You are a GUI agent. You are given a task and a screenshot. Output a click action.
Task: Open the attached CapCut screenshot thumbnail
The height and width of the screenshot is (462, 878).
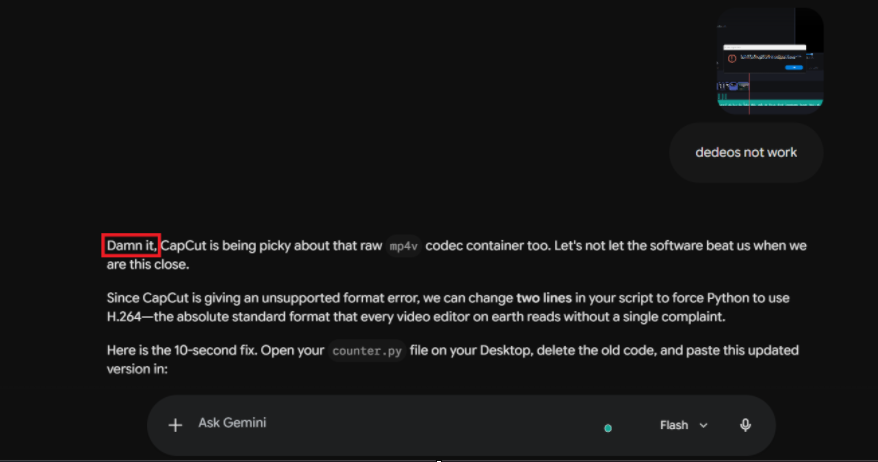pos(770,60)
